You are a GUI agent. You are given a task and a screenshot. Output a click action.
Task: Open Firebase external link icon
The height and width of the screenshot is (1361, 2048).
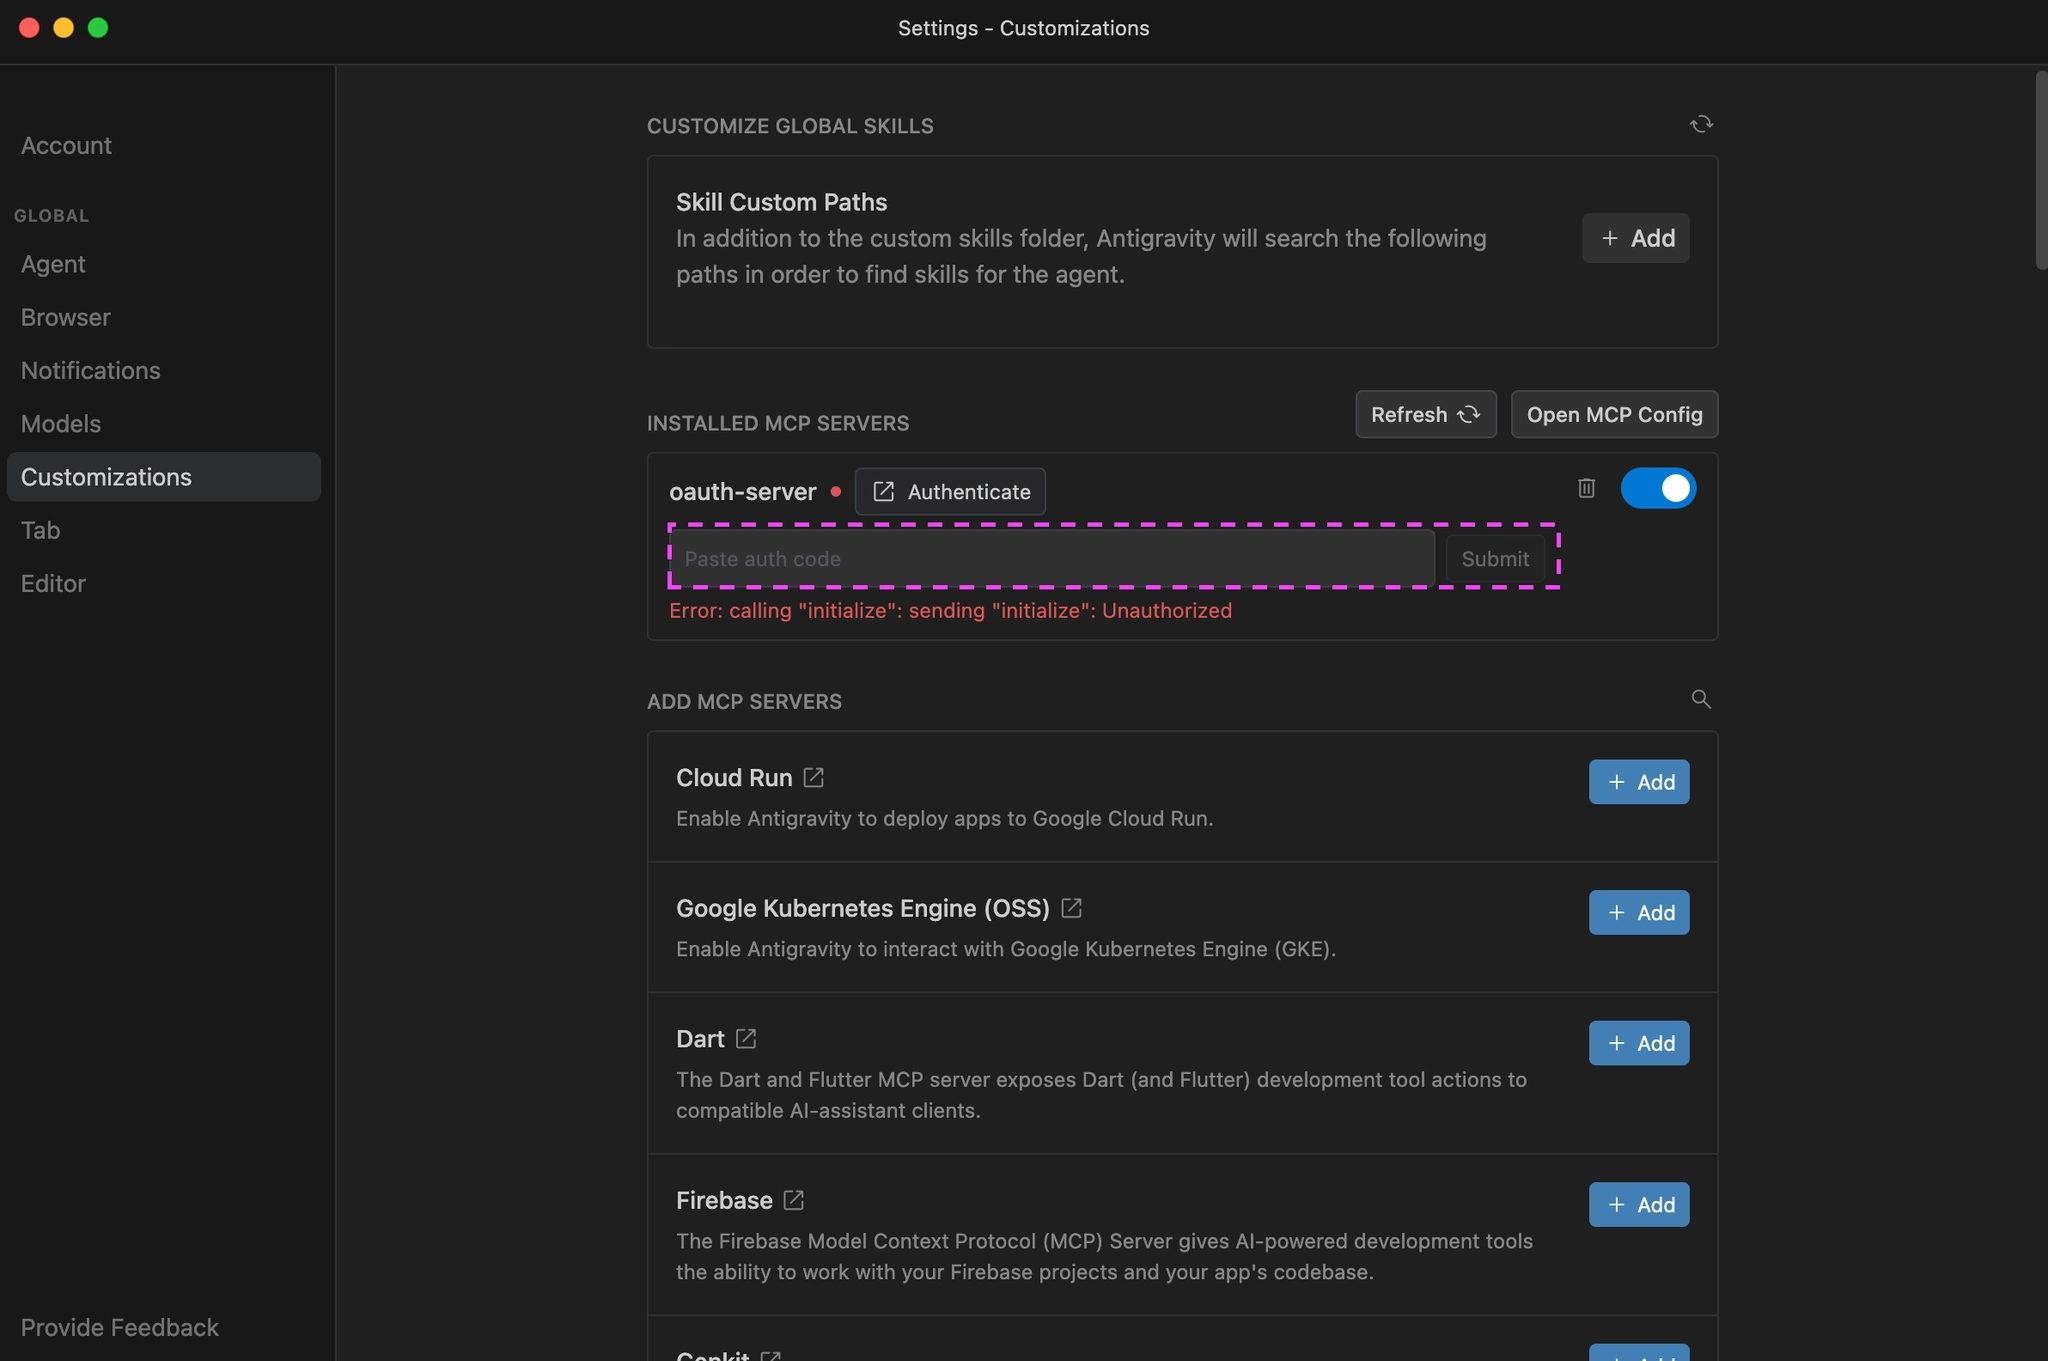794,1199
